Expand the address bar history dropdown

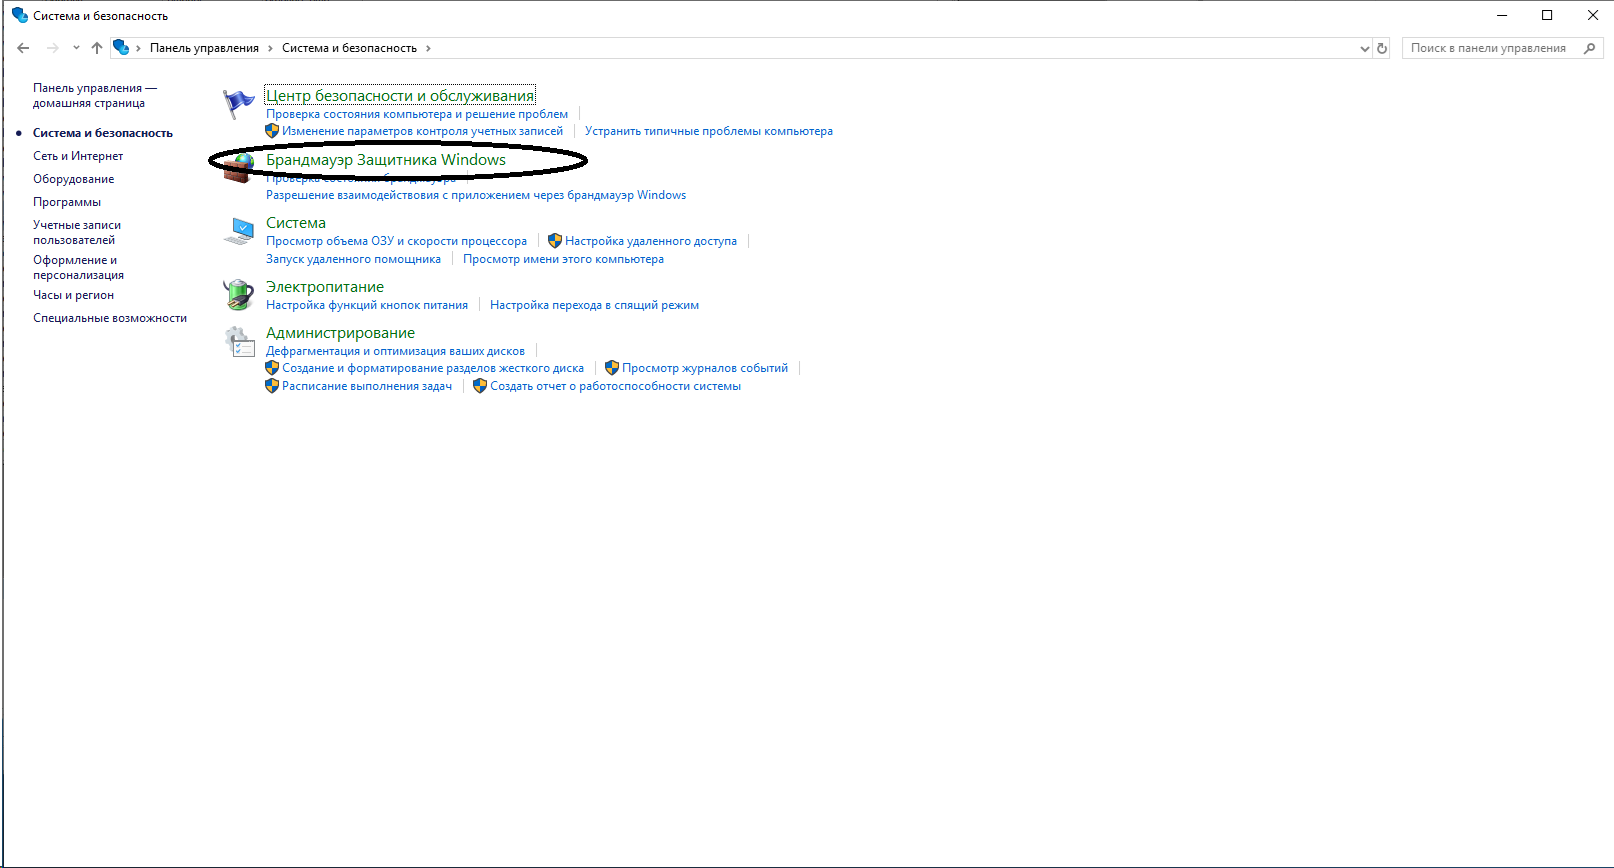[x=1365, y=48]
